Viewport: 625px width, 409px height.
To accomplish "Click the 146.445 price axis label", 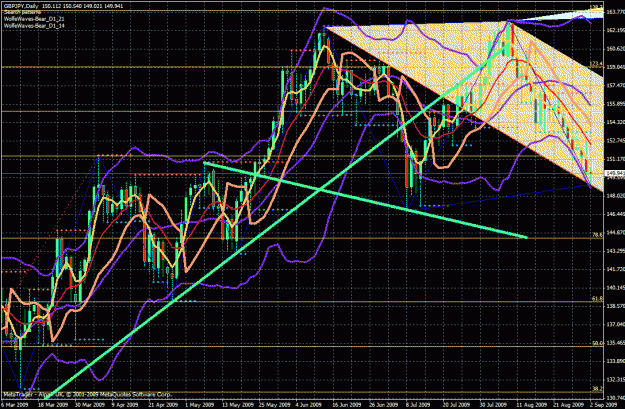I will point(615,214).
